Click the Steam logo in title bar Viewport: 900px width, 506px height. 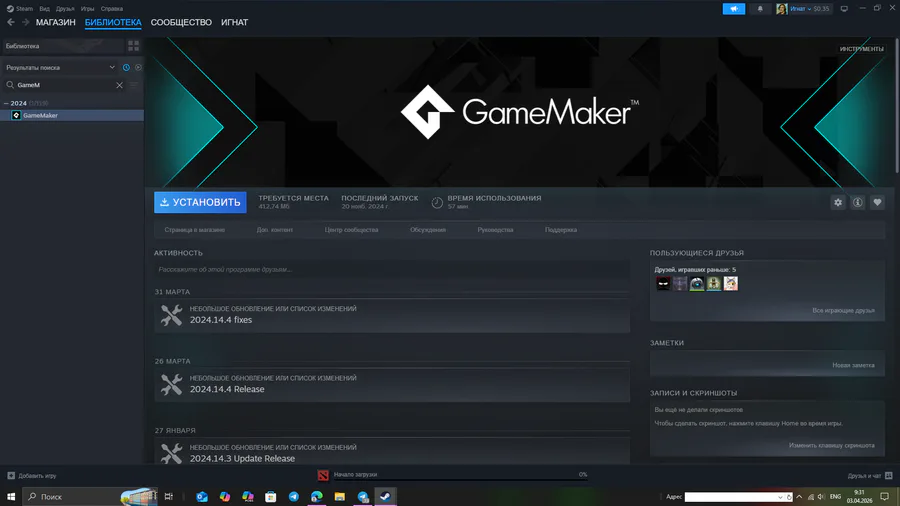click(x=10, y=9)
